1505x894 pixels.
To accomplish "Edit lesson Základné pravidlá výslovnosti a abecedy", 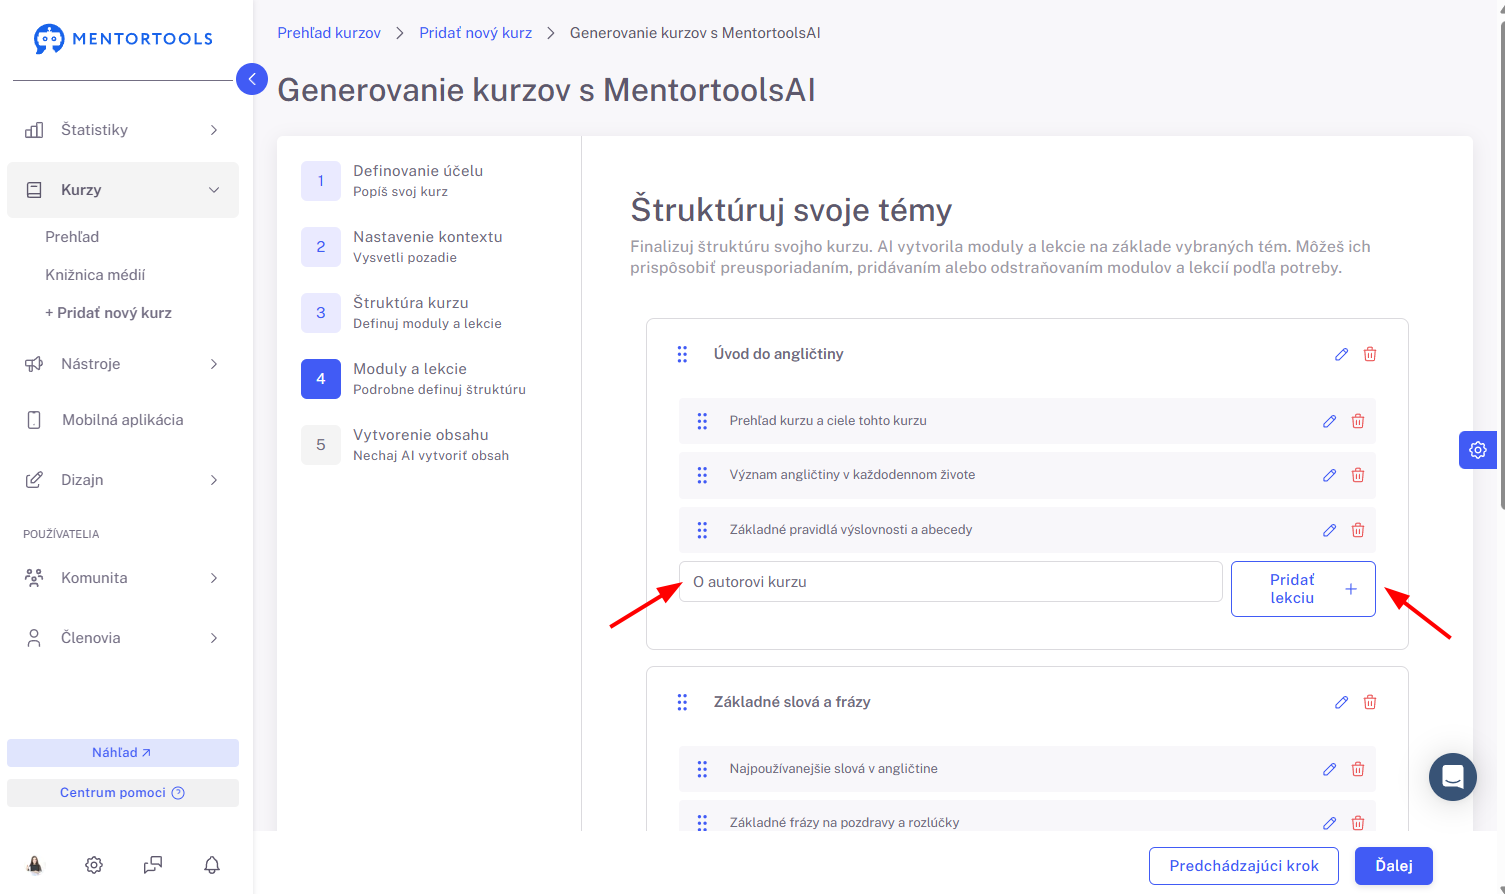I will (x=1329, y=530).
